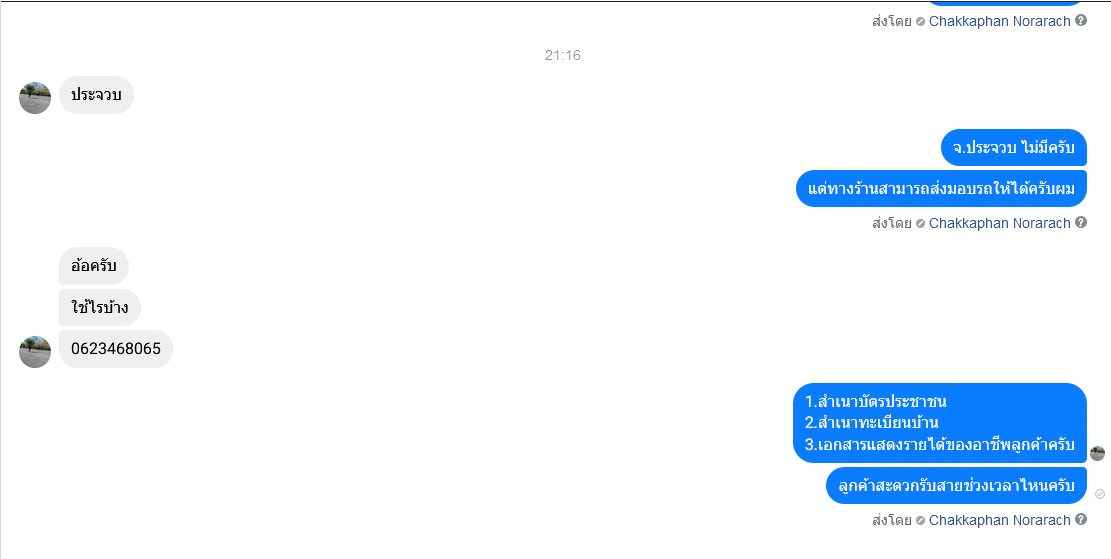Click small seen-by avatar beside documents list message
The width and height of the screenshot is (1111, 559).
pos(1098,453)
